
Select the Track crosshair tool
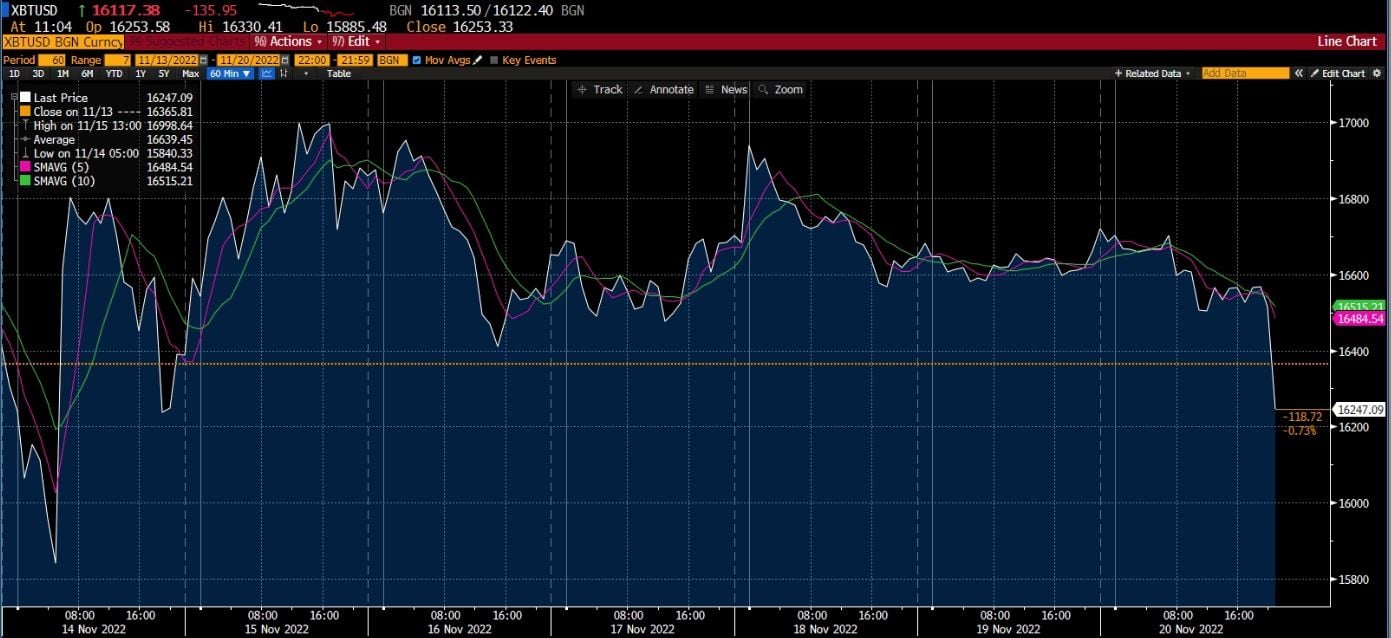(x=600, y=89)
